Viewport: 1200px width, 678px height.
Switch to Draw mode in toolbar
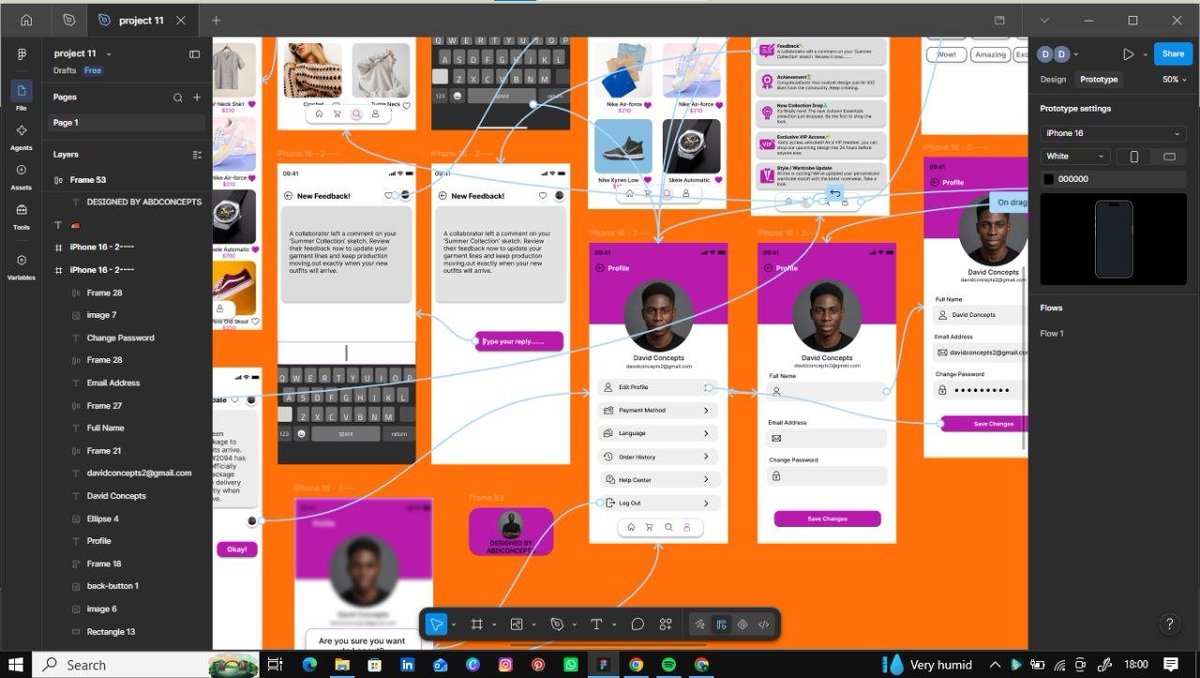pyautogui.click(x=700, y=624)
